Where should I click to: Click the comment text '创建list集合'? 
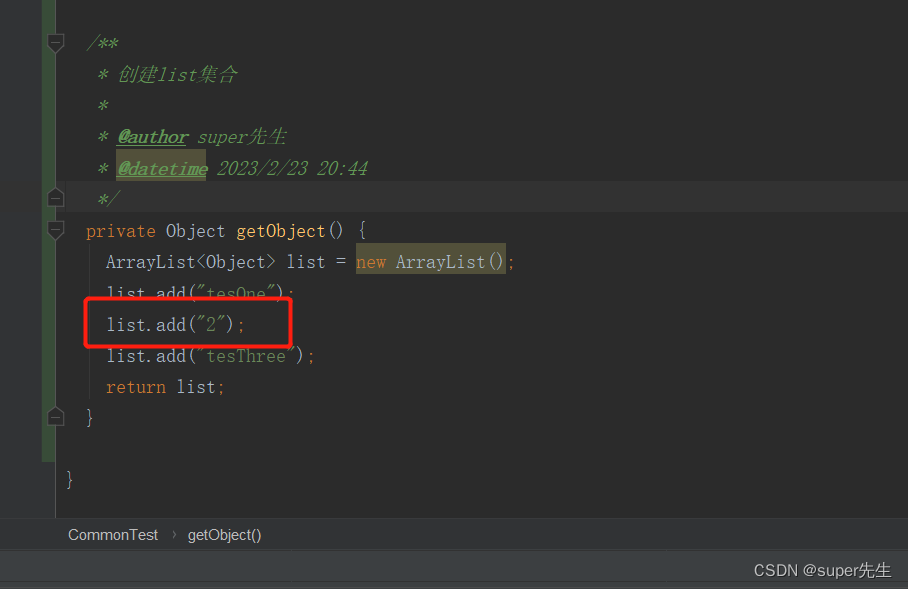177,75
